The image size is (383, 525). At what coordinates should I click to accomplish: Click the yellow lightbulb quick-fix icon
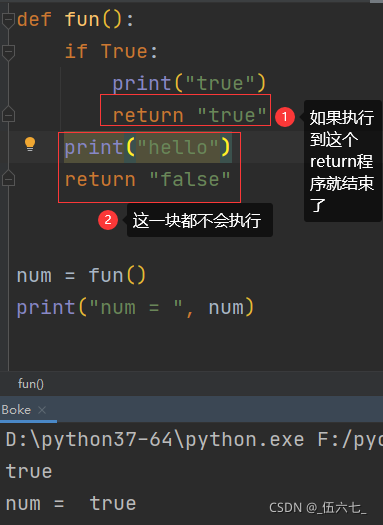coord(30,144)
